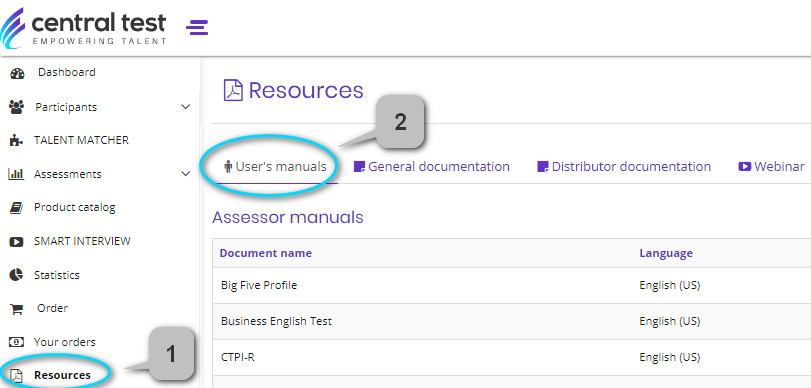The width and height of the screenshot is (811, 388).
Task: Click the Language column header
Action: pyautogui.click(x=666, y=253)
